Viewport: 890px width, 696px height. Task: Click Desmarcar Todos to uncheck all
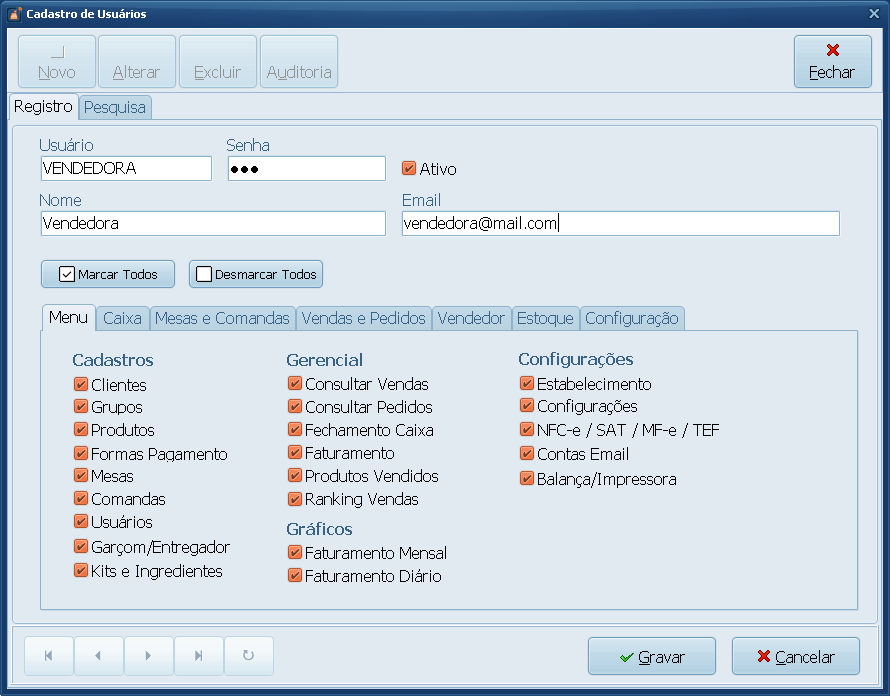coord(256,274)
